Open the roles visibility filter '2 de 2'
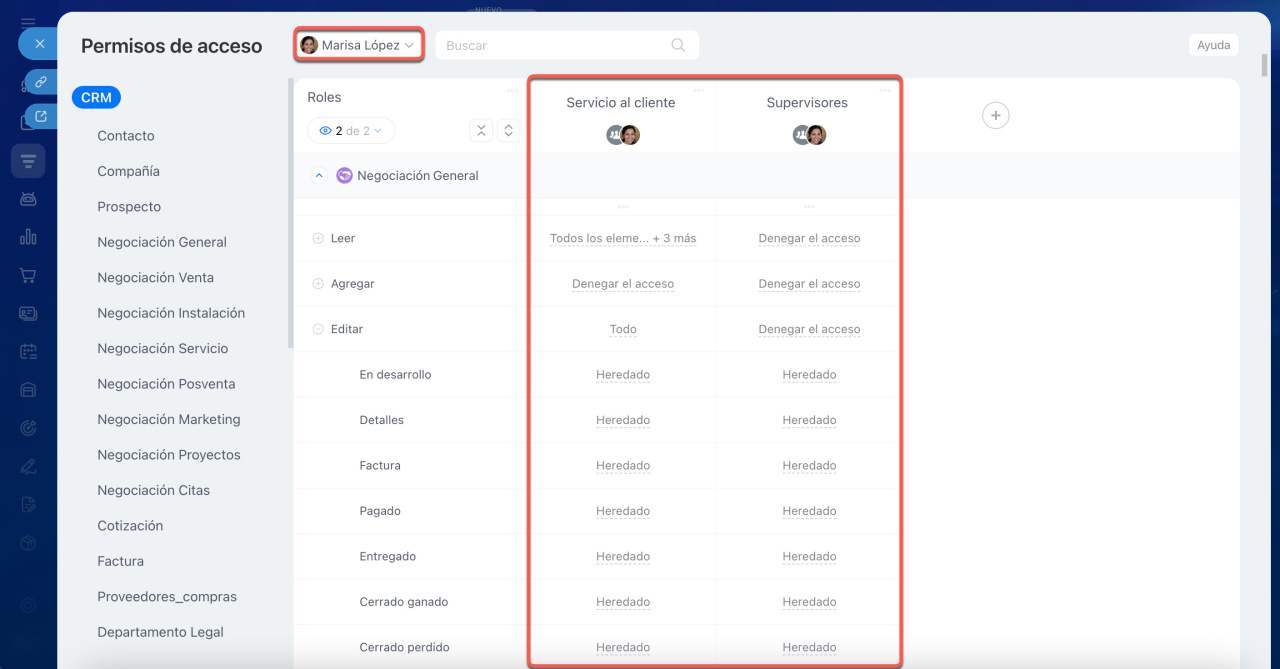The height and width of the screenshot is (669, 1280). 351,131
